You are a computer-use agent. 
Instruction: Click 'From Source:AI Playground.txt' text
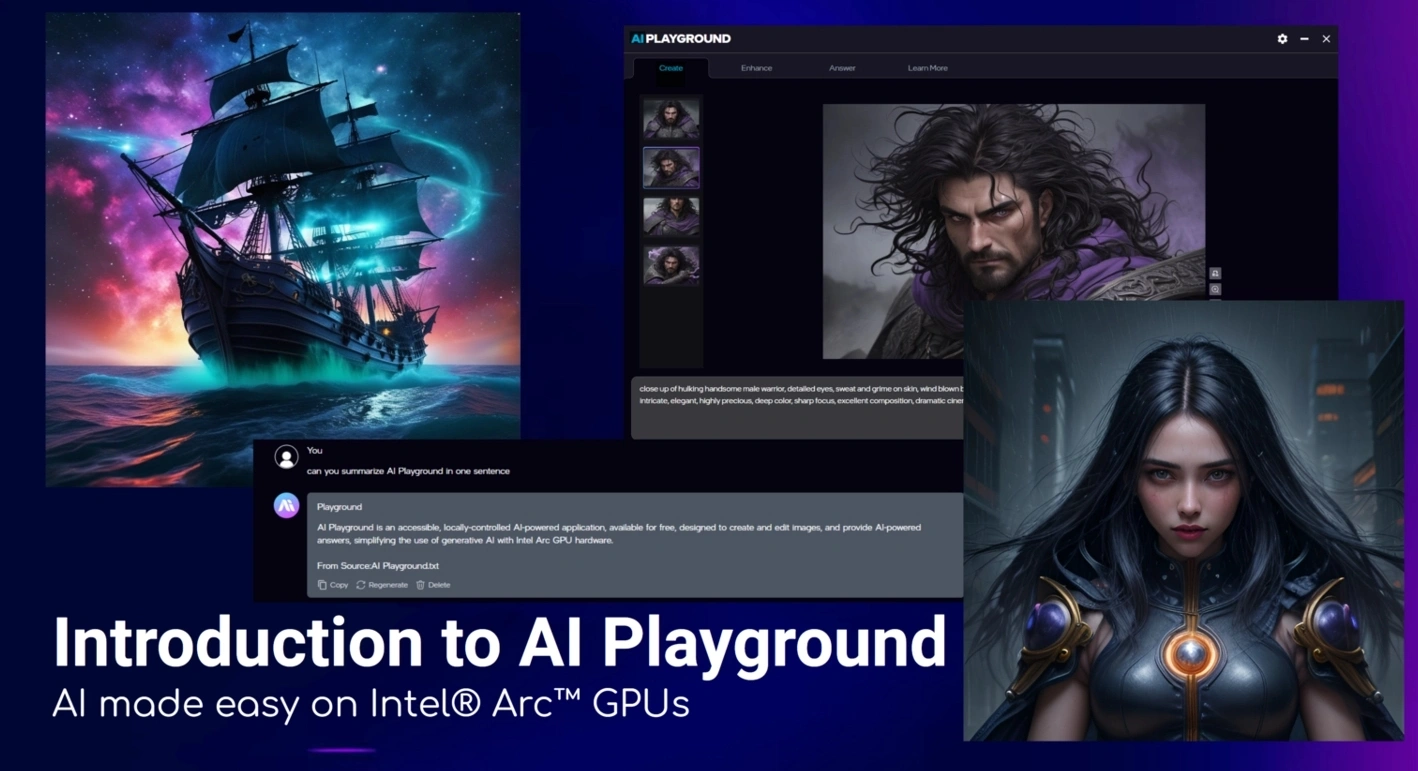click(378, 566)
